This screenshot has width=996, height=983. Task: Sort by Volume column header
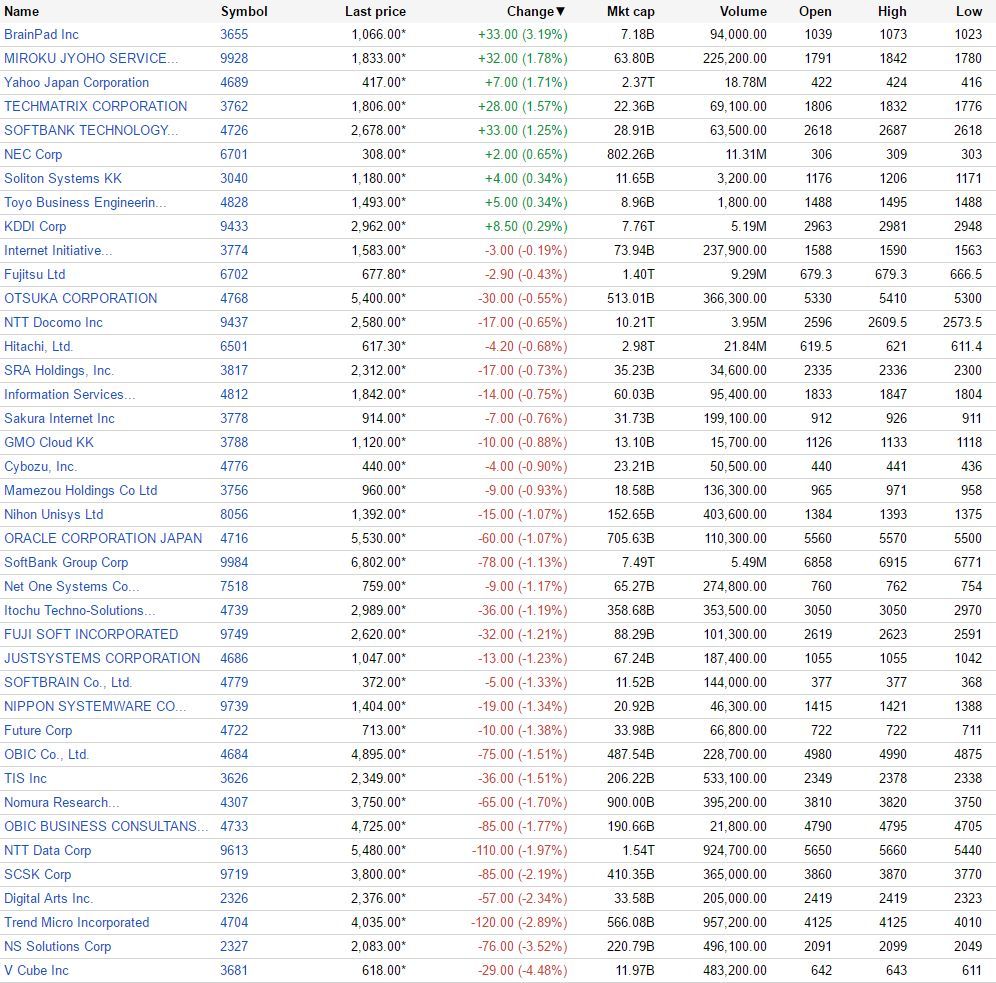743,11
